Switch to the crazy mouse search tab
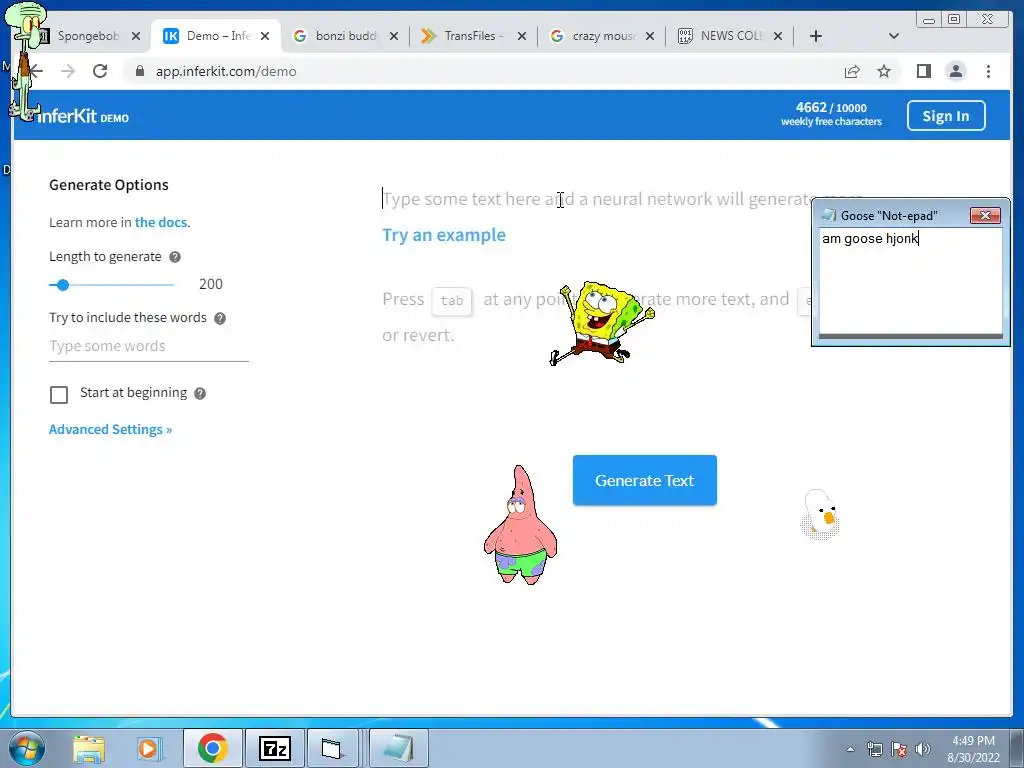 pyautogui.click(x=602, y=36)
